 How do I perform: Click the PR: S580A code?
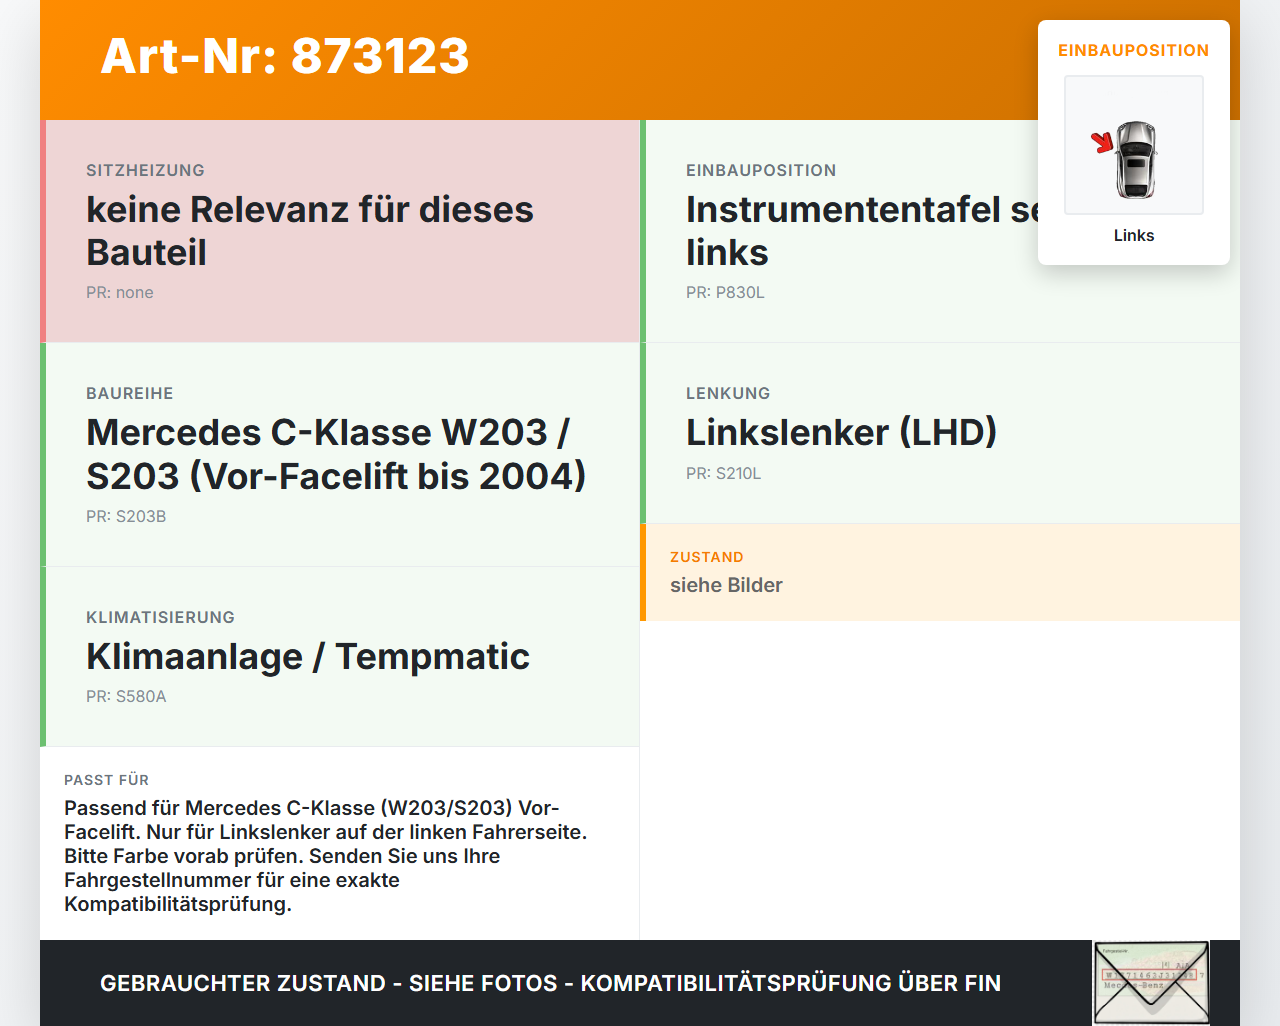click(126, 696)
